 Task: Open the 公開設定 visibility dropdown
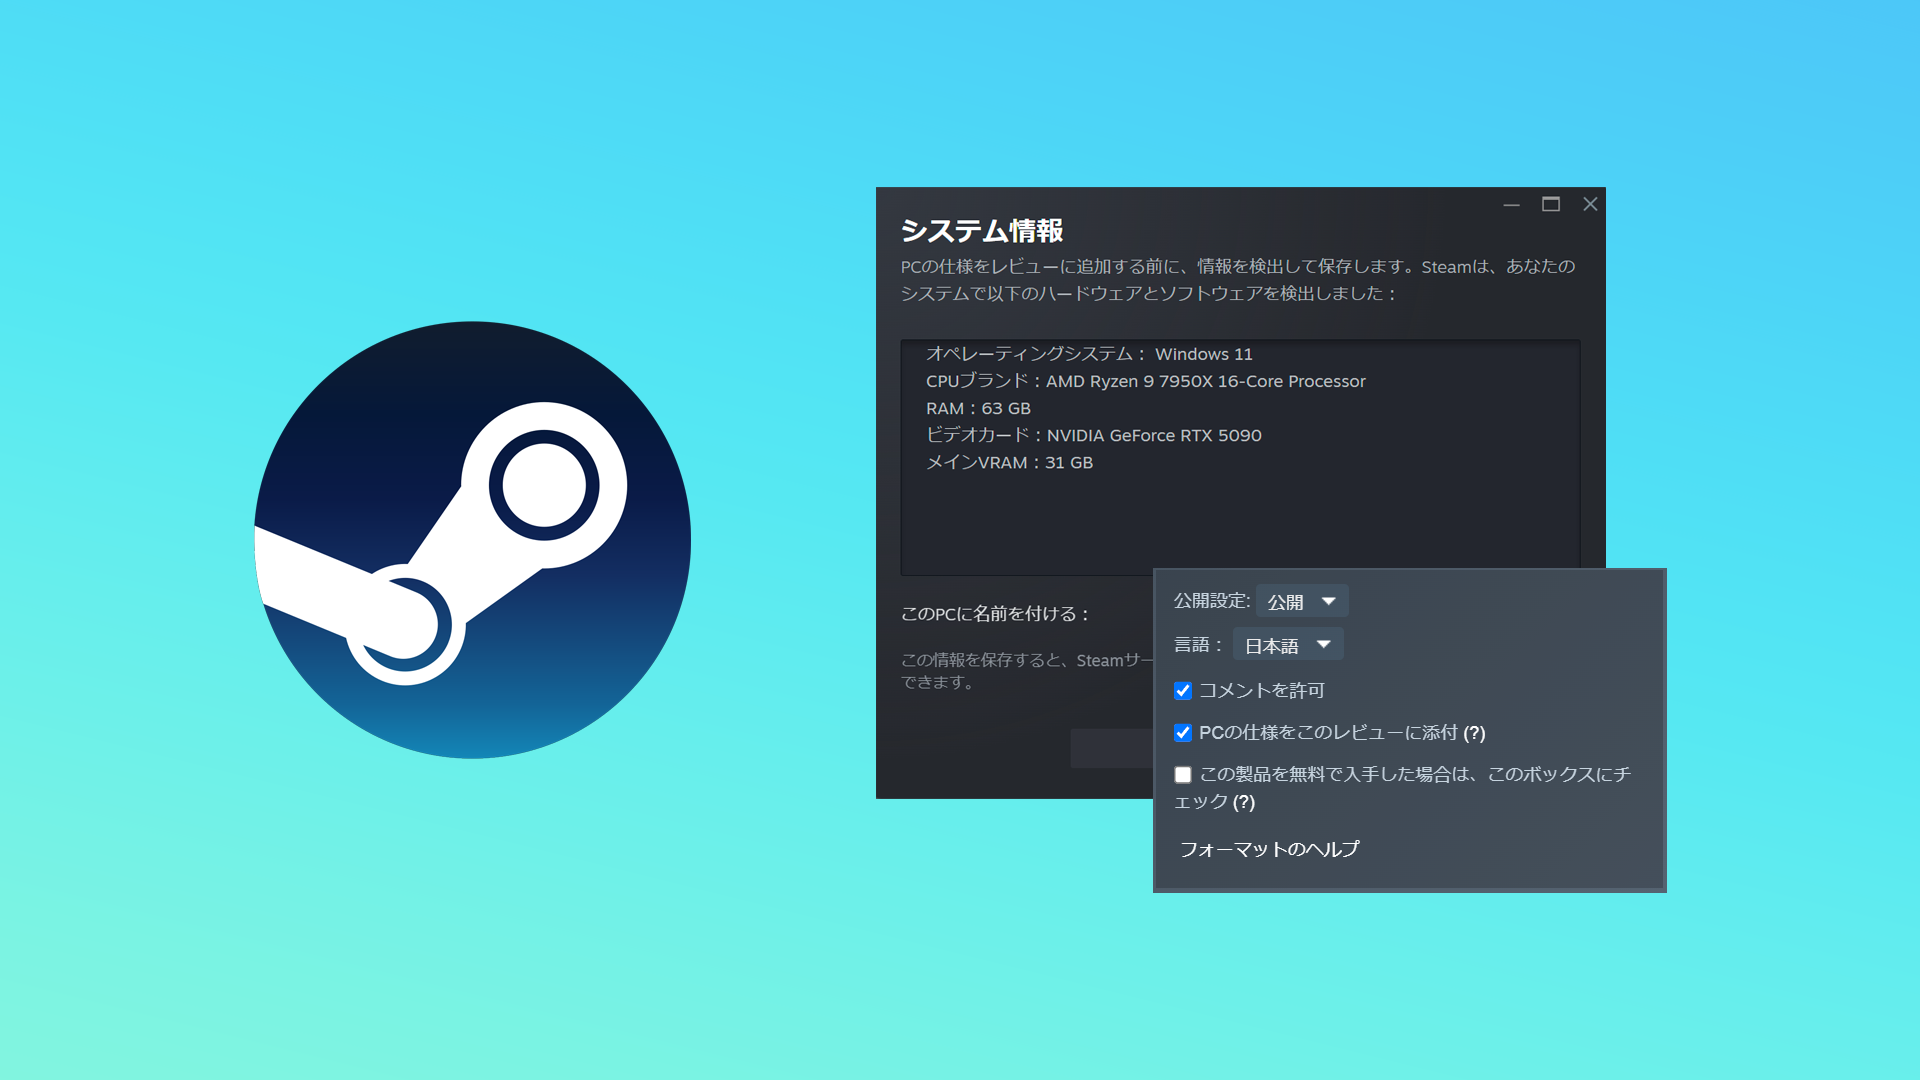click(1301, 601)
